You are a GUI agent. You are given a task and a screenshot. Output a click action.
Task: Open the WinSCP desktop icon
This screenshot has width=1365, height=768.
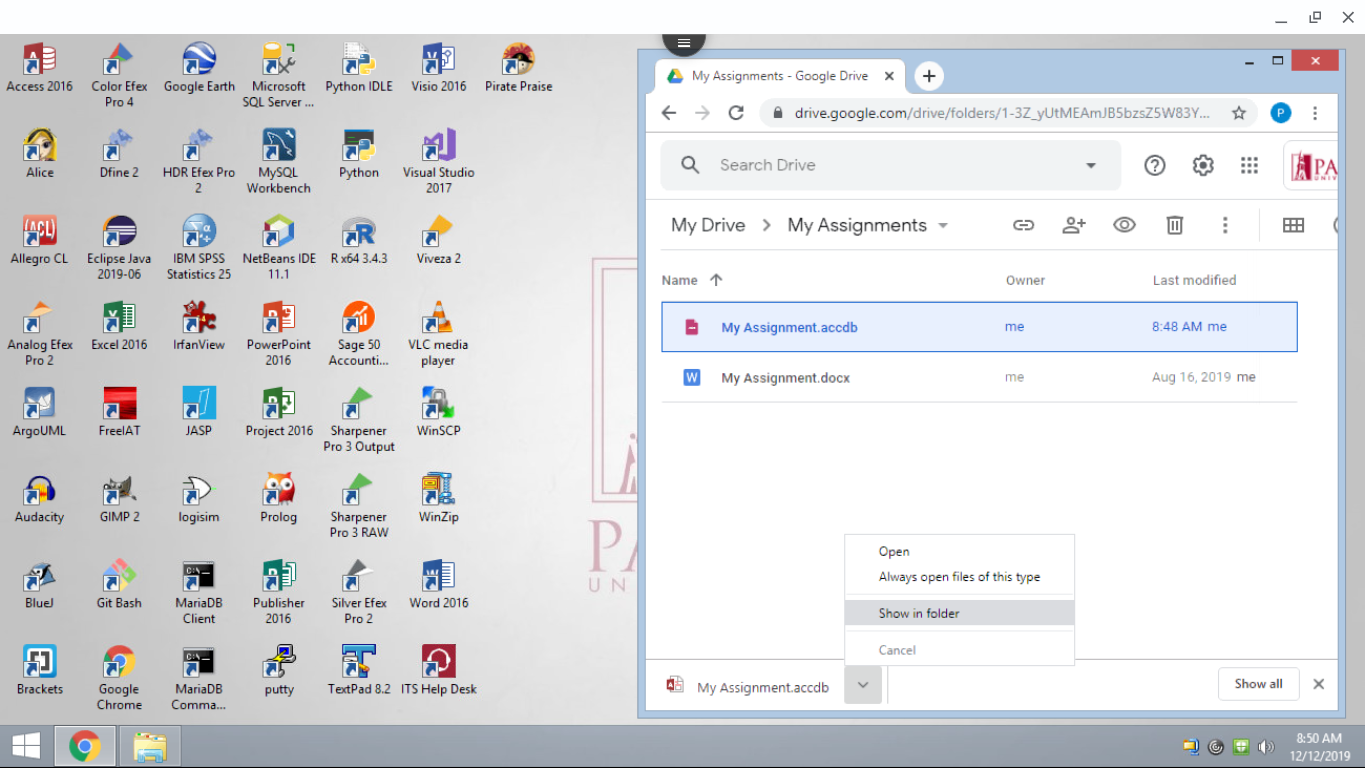click(x=438, y=411)
